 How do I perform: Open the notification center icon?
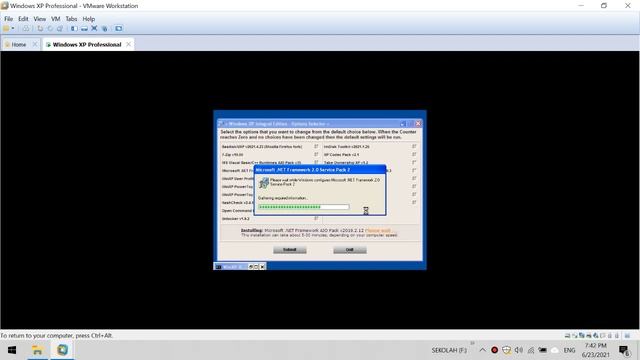point(624,350)
